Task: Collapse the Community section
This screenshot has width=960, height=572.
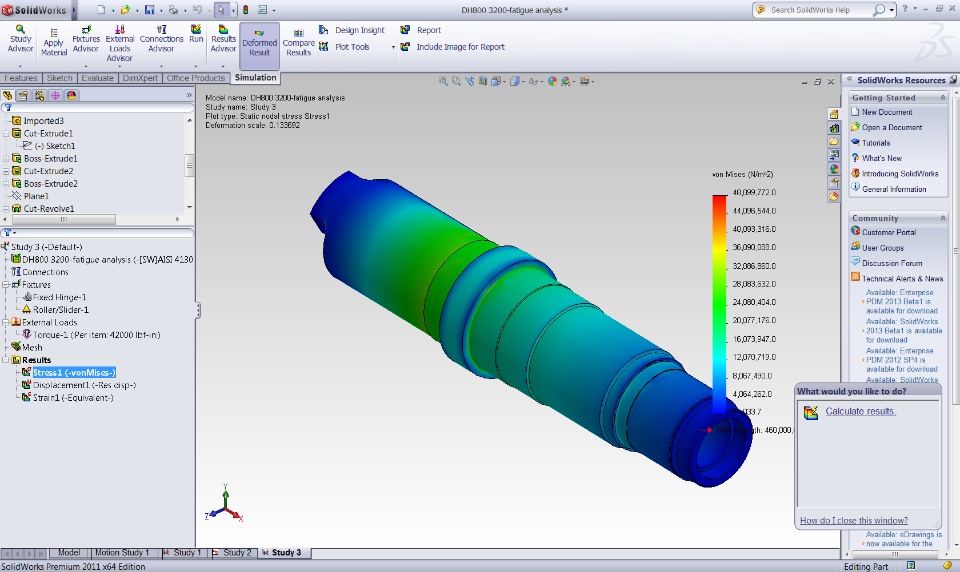Action: click(x=942, y=218)
